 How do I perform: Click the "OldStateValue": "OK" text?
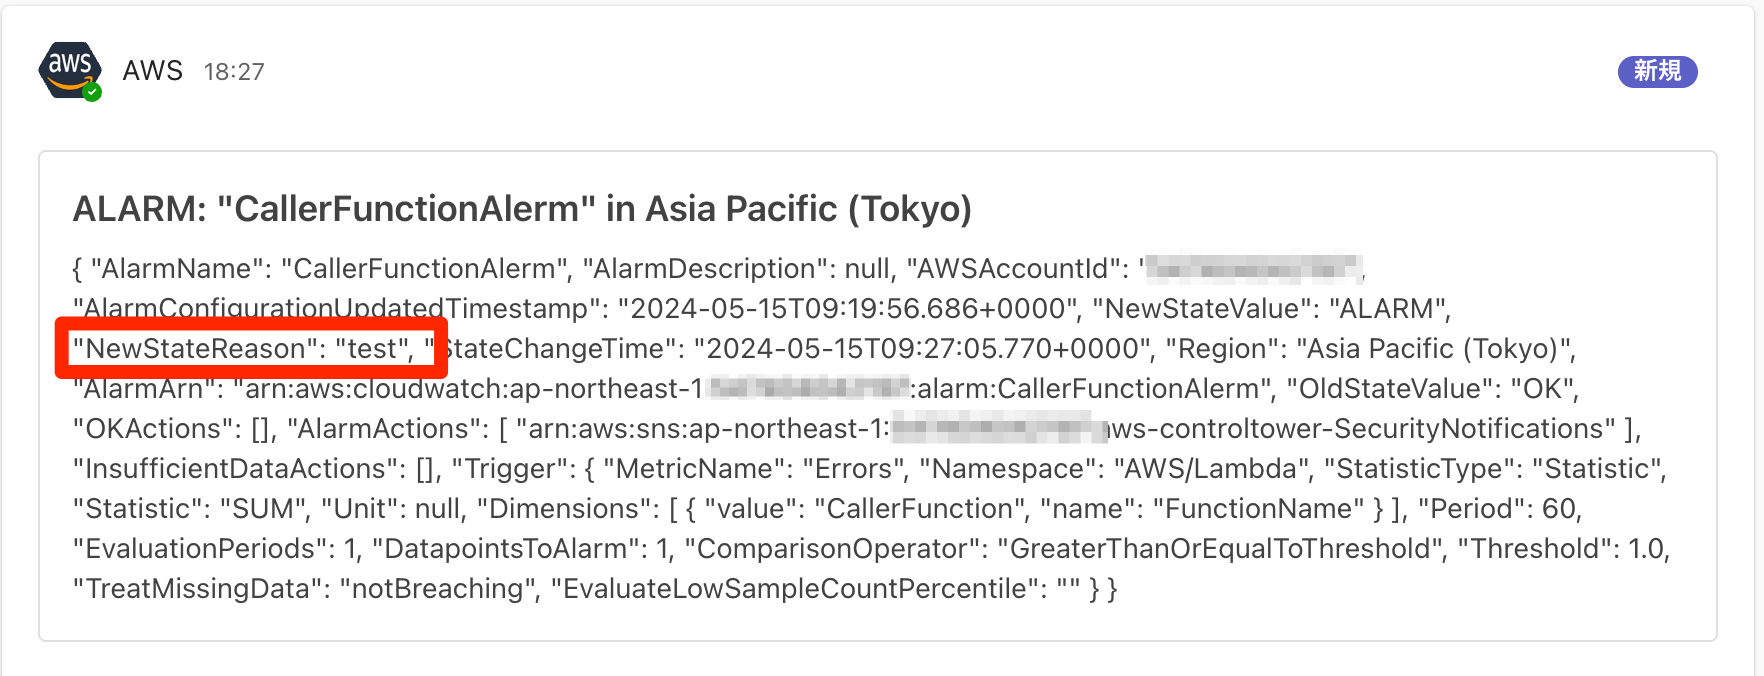(1432, 388)
